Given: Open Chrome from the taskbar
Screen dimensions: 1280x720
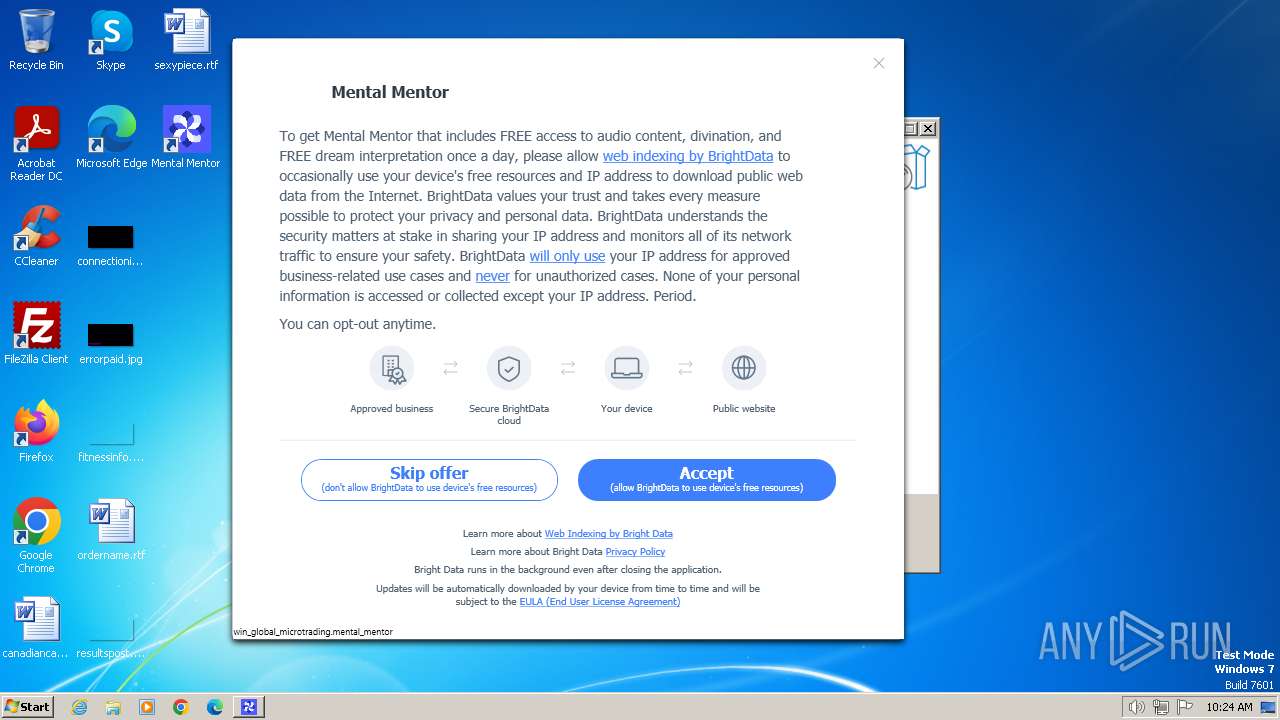Looking at the screenshot, I should pyautogui.click(x=181, y=707).
